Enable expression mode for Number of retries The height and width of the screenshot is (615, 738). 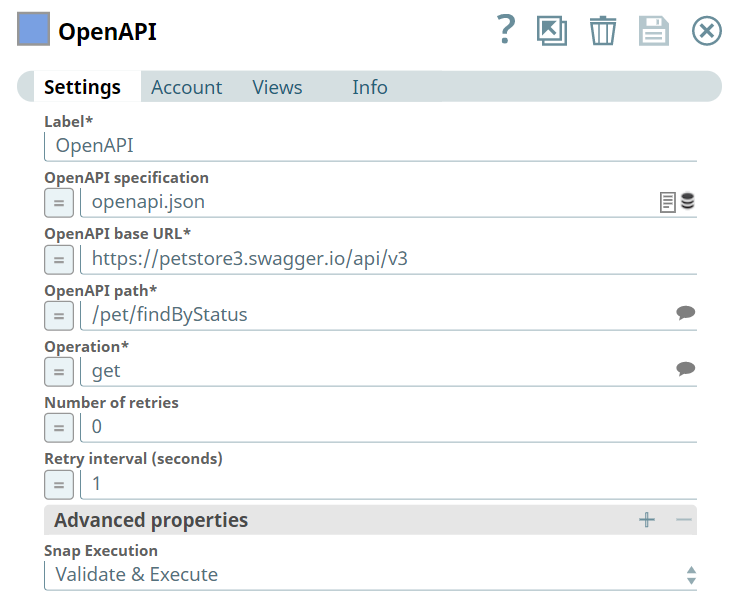point(59,428)
